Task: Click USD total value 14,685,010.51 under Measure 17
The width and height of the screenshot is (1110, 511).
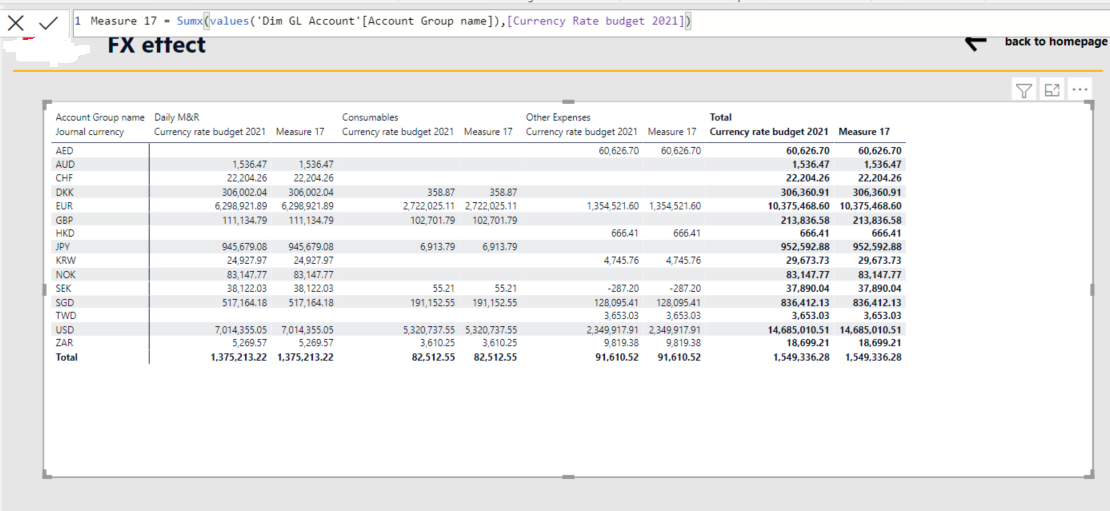Action: pos(870,330)
